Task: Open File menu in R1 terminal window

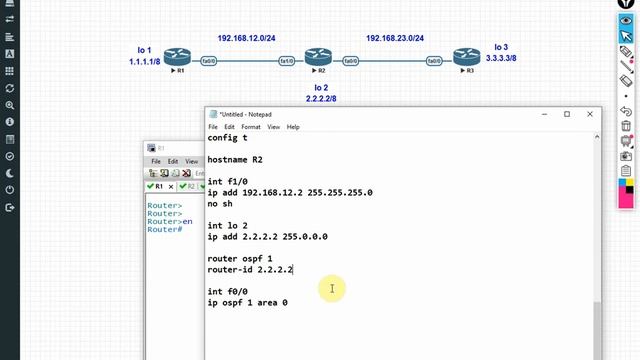Action: coord(156,161)
